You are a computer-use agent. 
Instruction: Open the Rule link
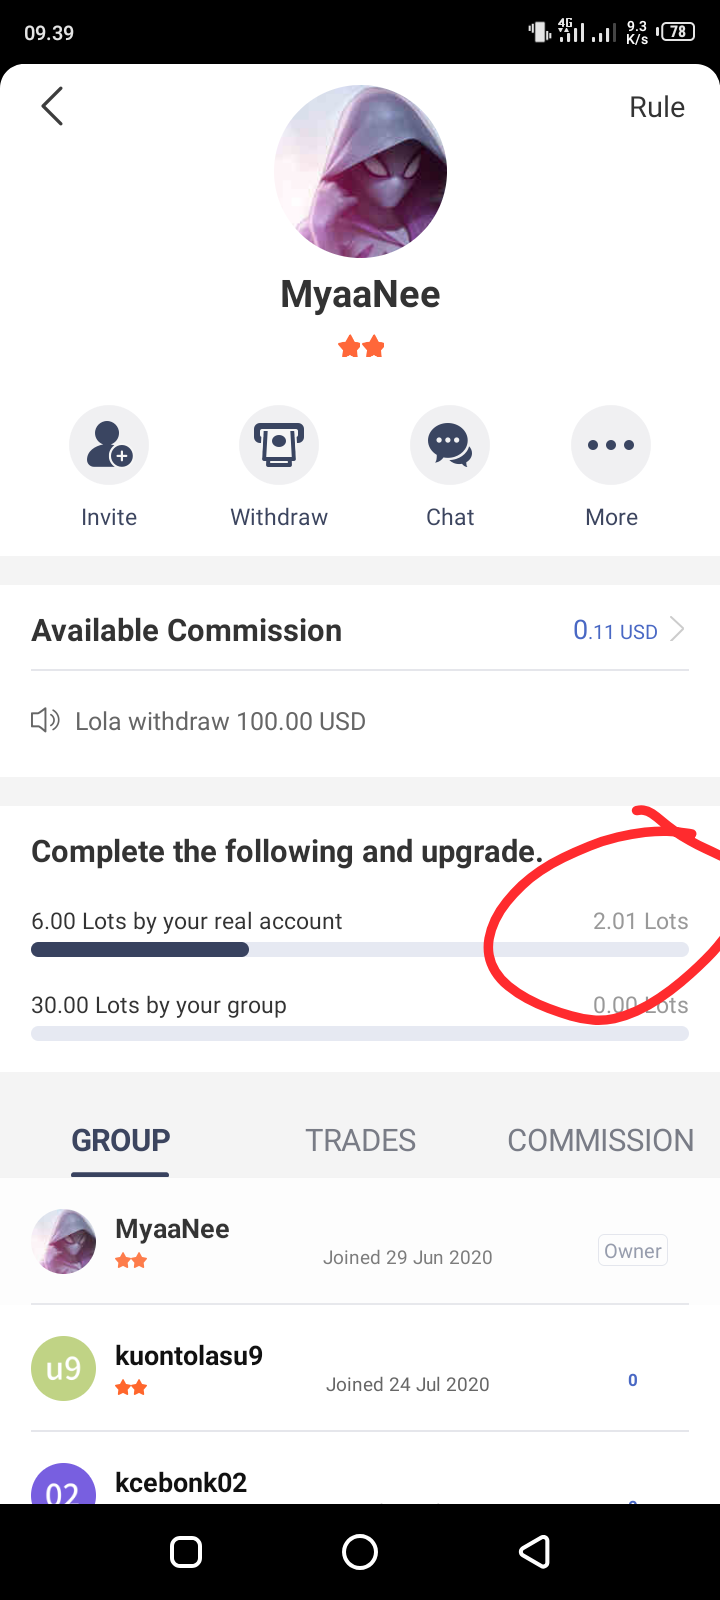[x=657, y=107]
